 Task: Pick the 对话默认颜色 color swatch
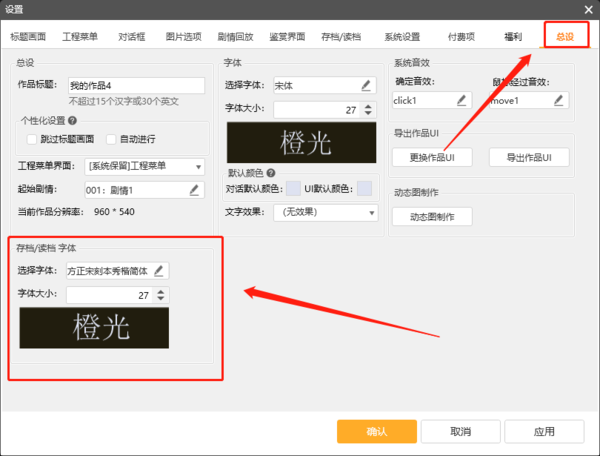point(293,189)
